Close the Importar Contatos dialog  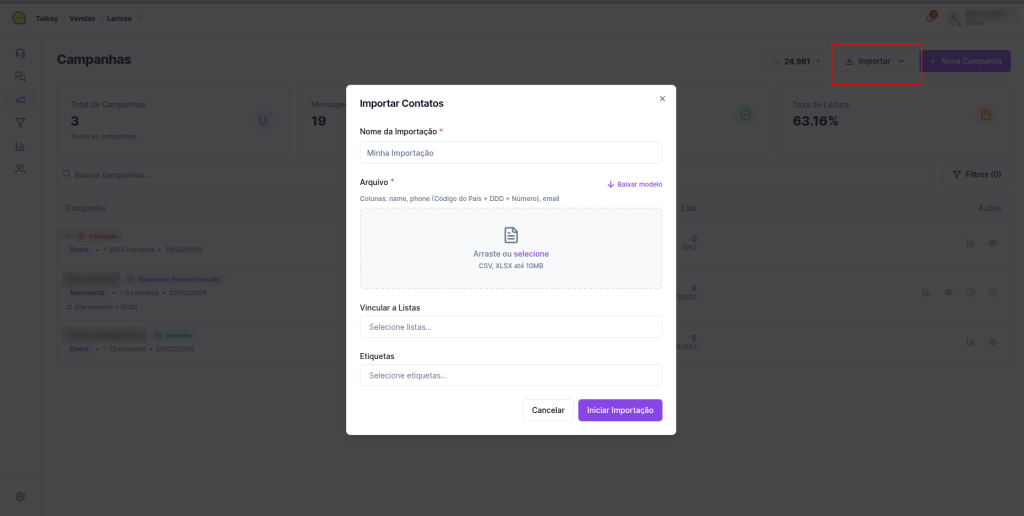pos(662,98)
